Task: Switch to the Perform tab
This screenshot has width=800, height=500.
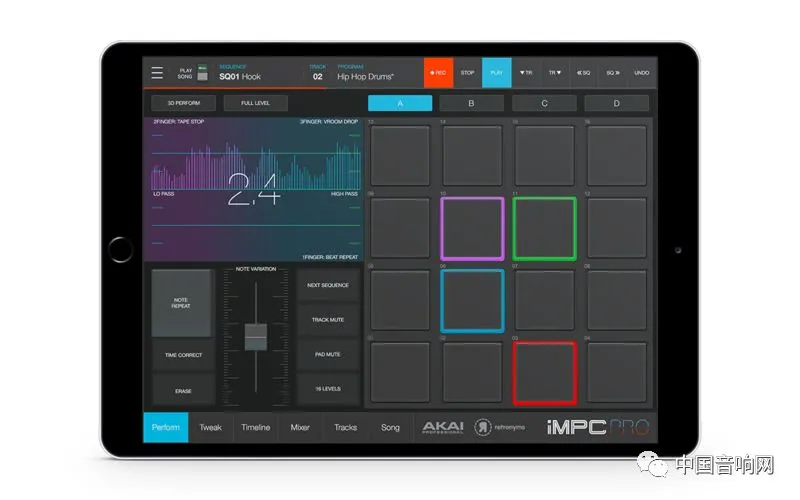Action: click(x=166, y=428)
